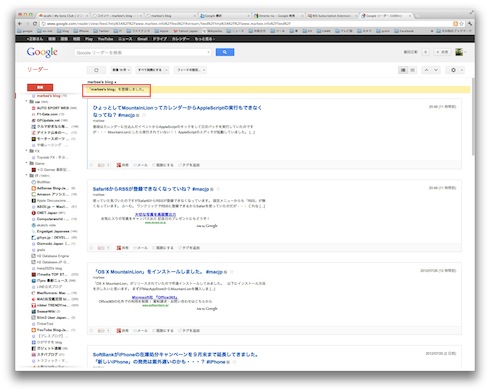Open CNET Japan feed
Image resolution: width=490 pixels, height=392 pixels.
(49, 213)
